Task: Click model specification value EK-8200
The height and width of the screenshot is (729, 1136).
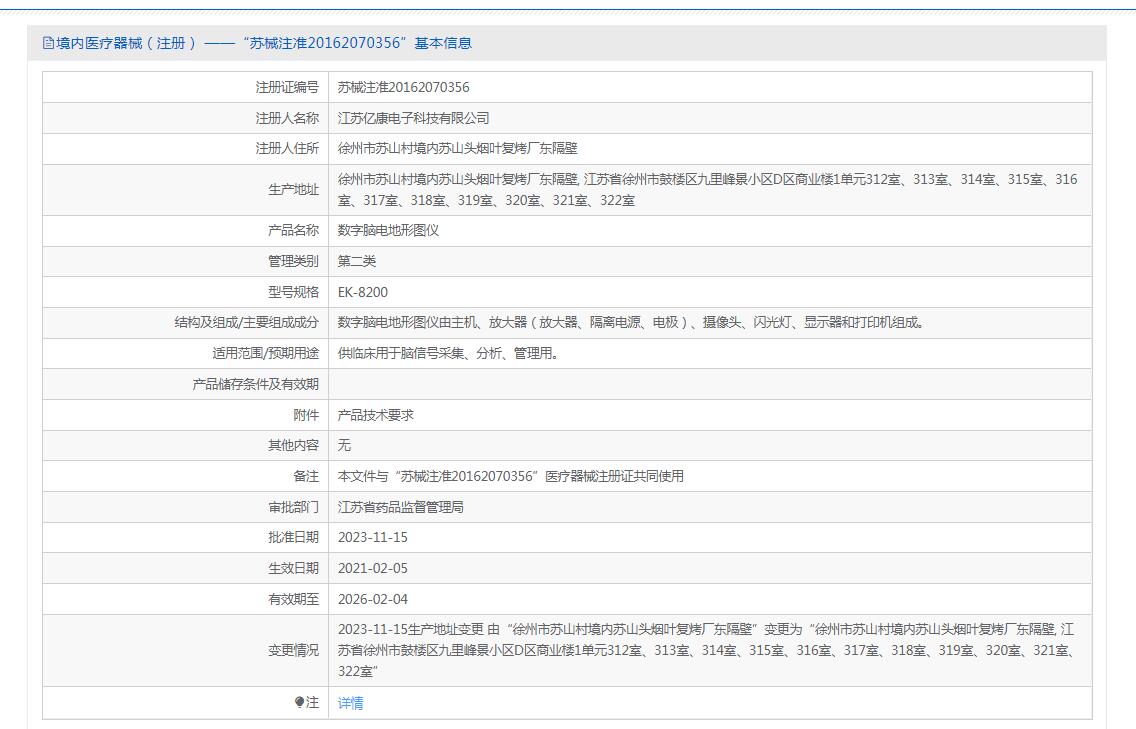Action: (363, 292)
